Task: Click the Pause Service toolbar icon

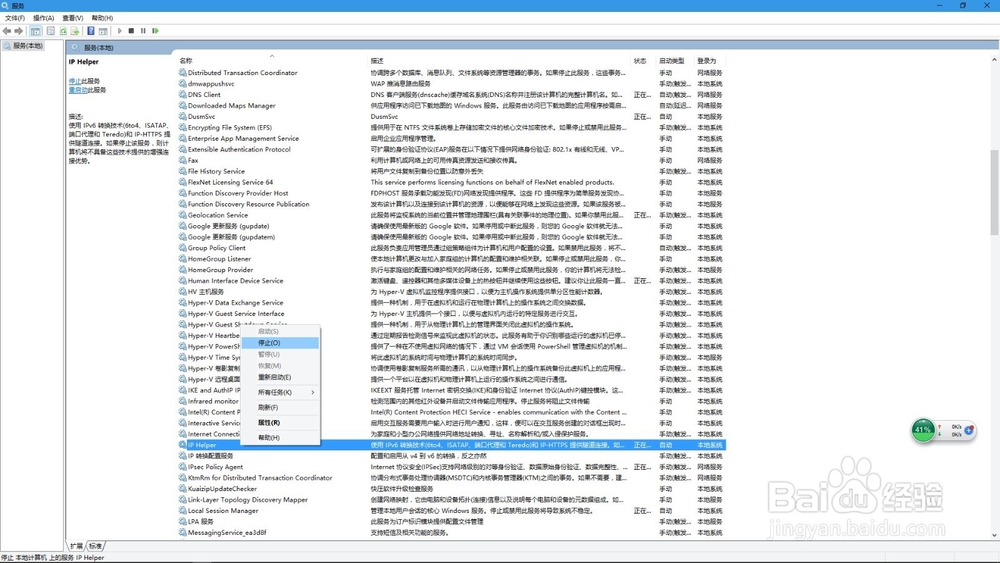Action: [x=143, y=31]
